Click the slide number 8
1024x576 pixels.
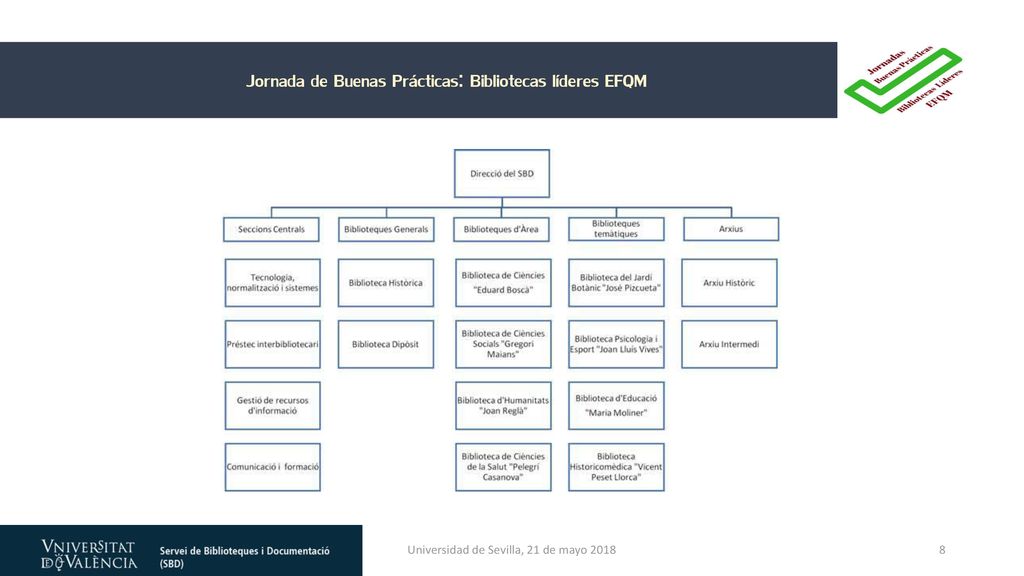[942, 550]
